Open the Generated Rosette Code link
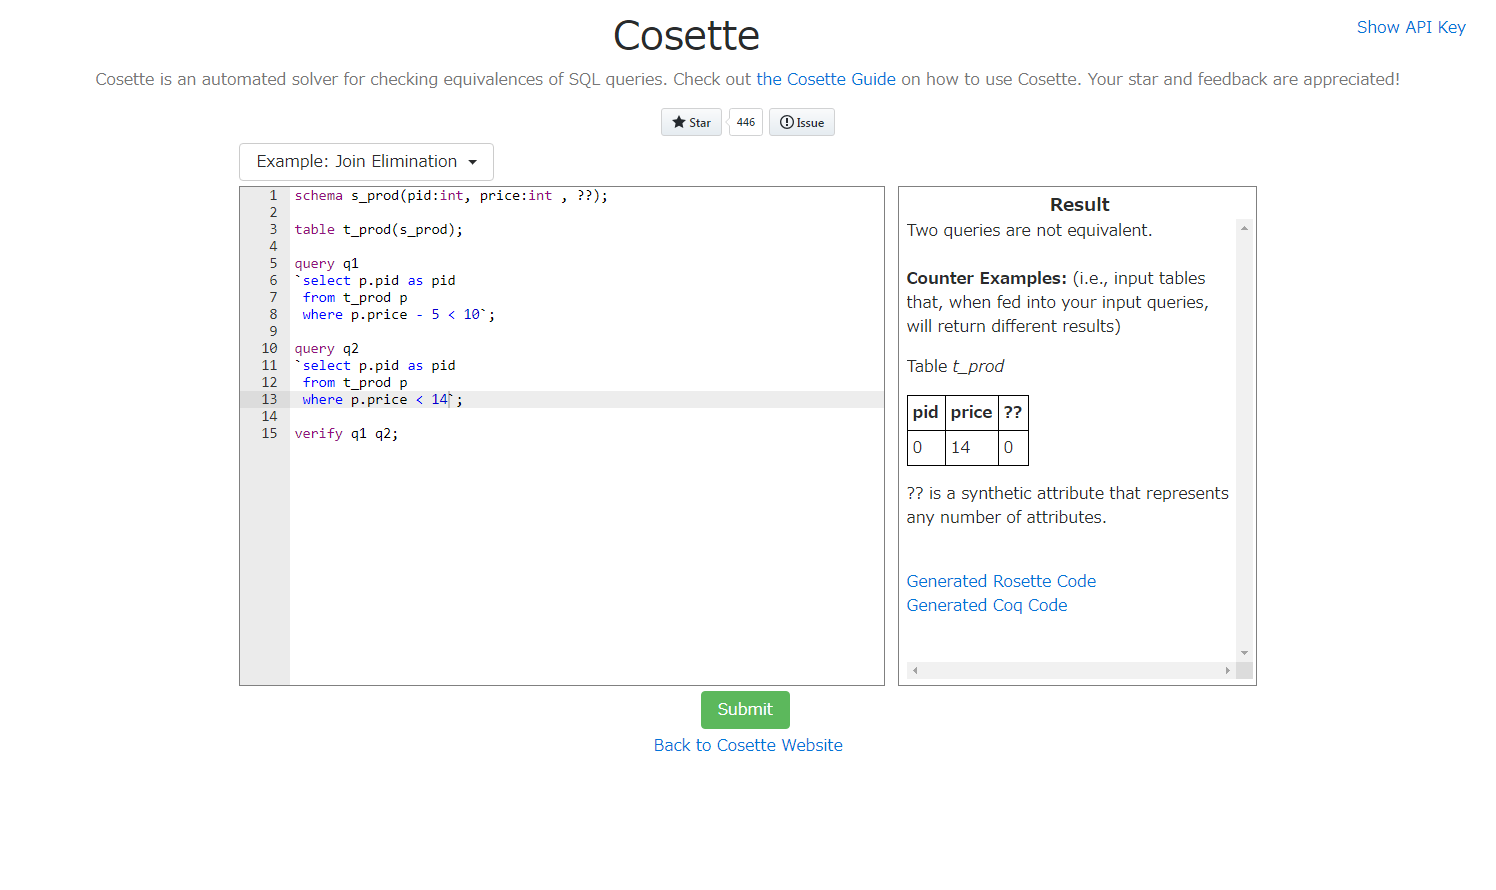Image resolution: width=1496 pixels, height=890 pixels. pos(1001,581)
